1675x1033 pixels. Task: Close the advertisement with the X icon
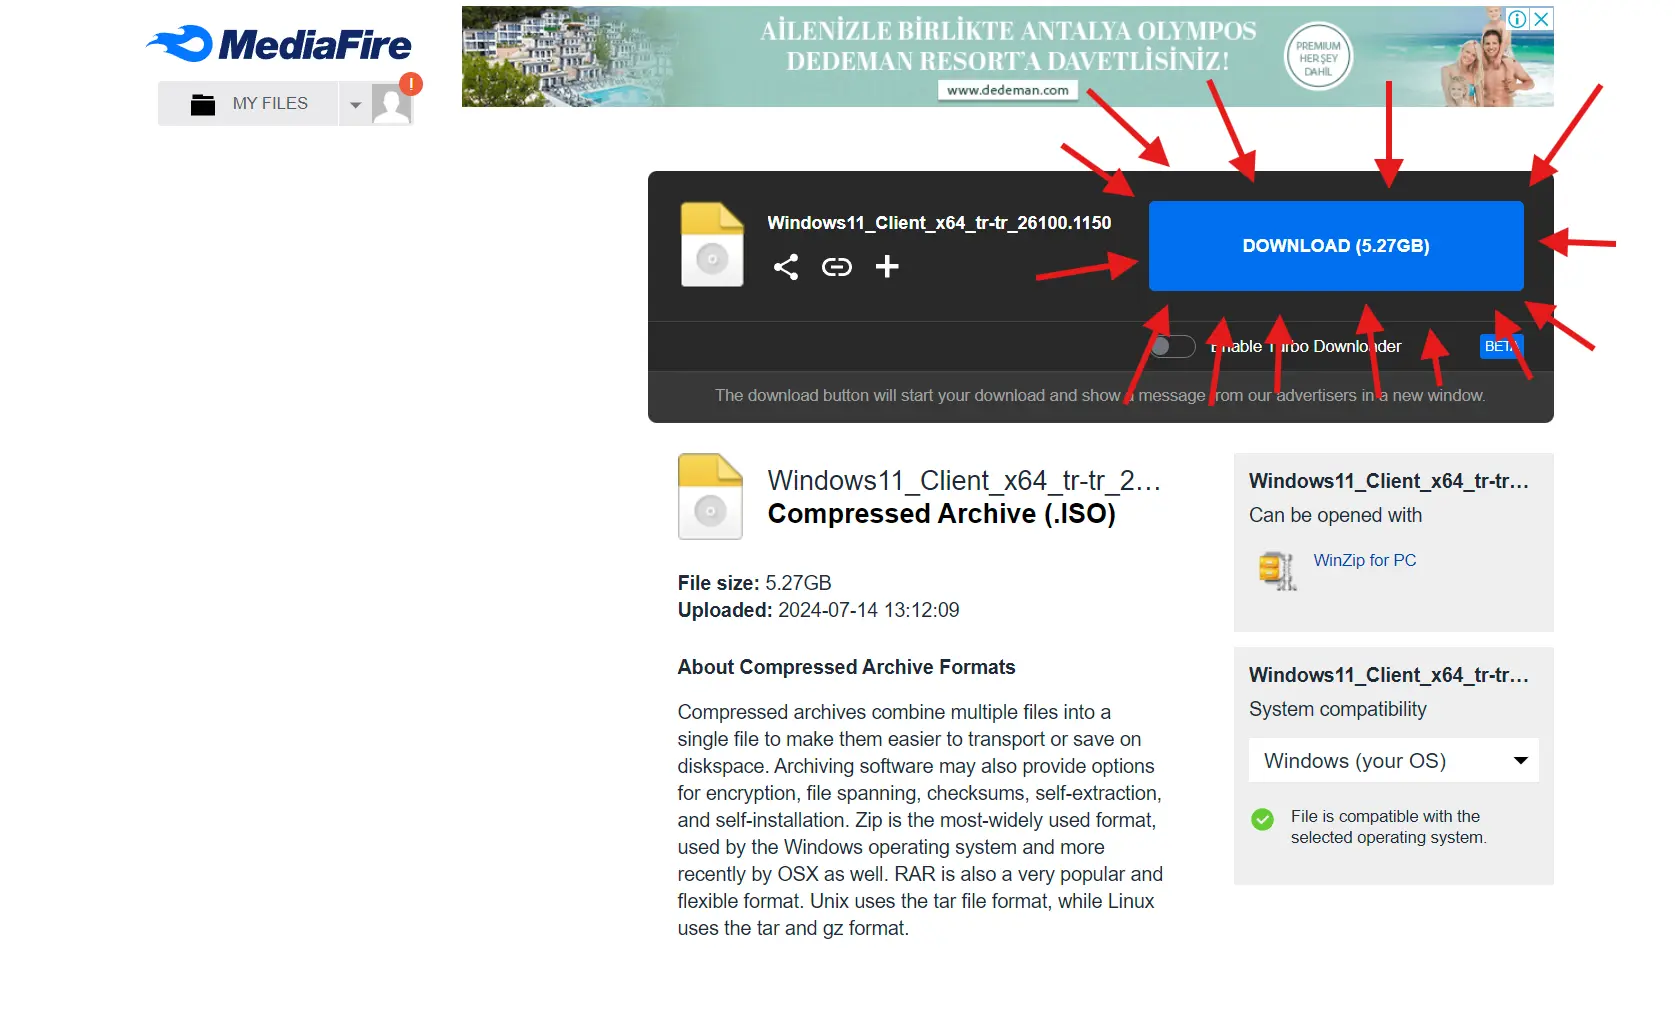coord(1542,18)
